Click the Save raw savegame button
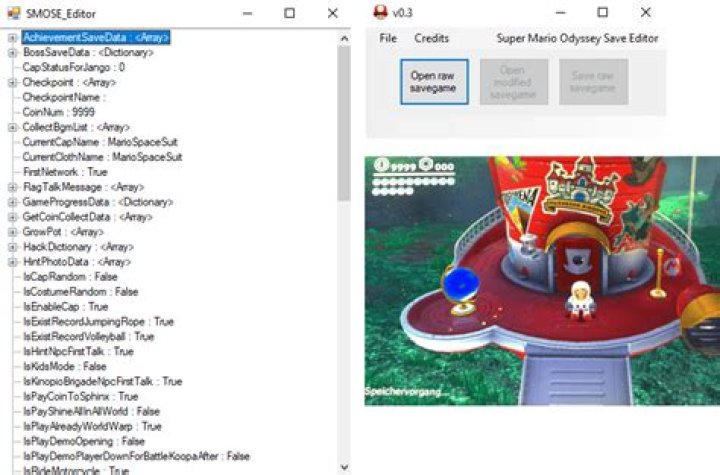 point(593,82)
